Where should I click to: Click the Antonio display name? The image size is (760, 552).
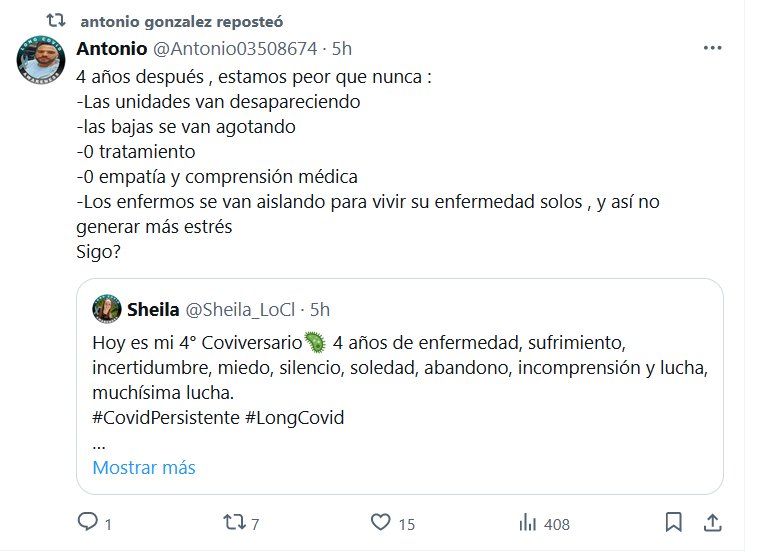pos(110,49)
